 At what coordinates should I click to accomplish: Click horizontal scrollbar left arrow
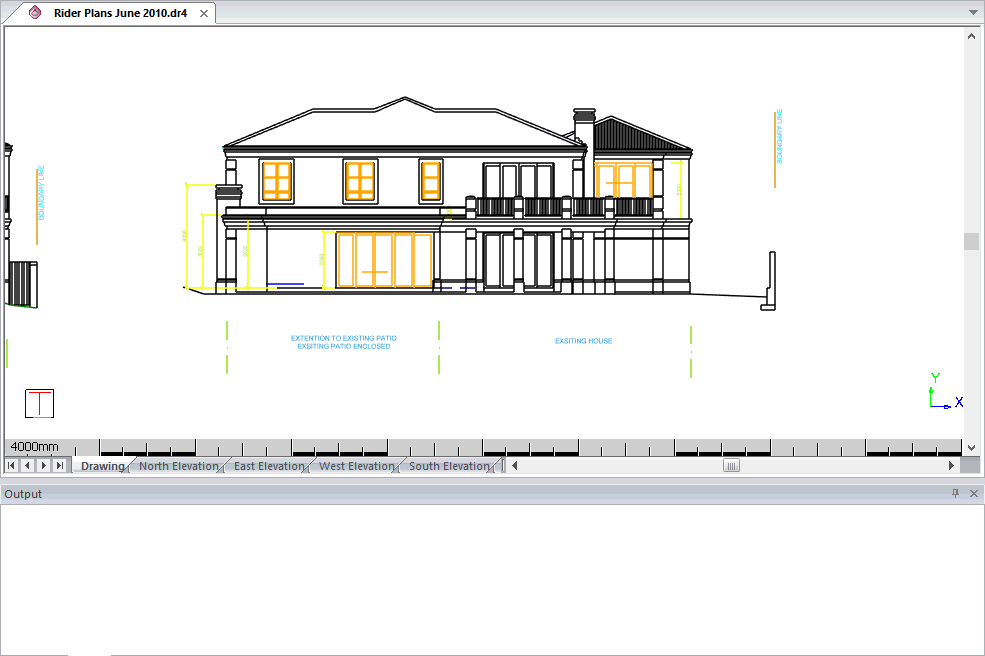pos(515,466)
